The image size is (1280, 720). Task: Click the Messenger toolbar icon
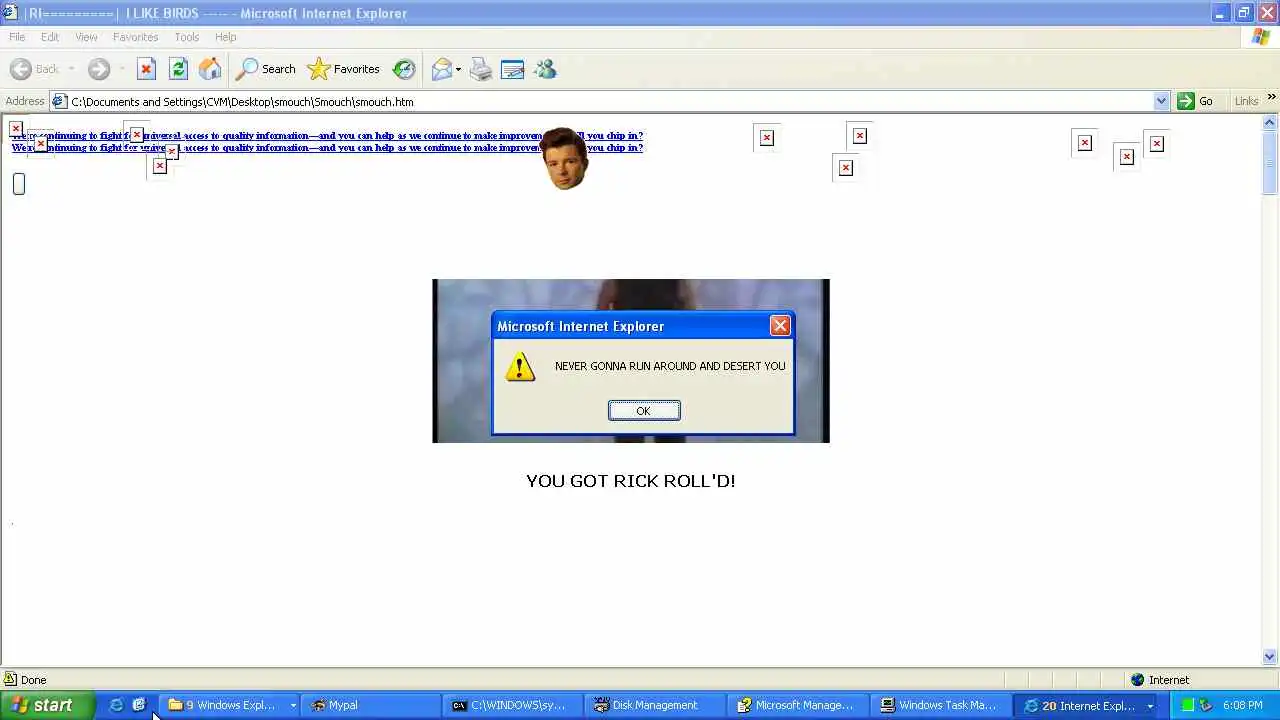pyautogui.click(x=545, y=69)
